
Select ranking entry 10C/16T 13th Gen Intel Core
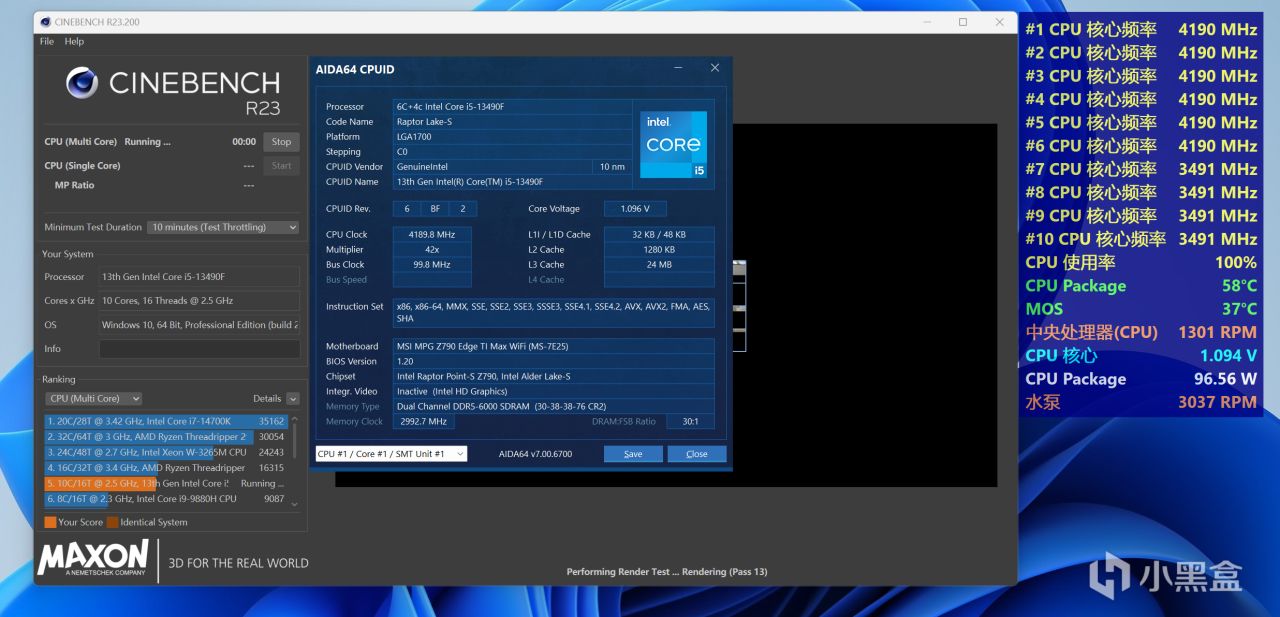(166, 483)
